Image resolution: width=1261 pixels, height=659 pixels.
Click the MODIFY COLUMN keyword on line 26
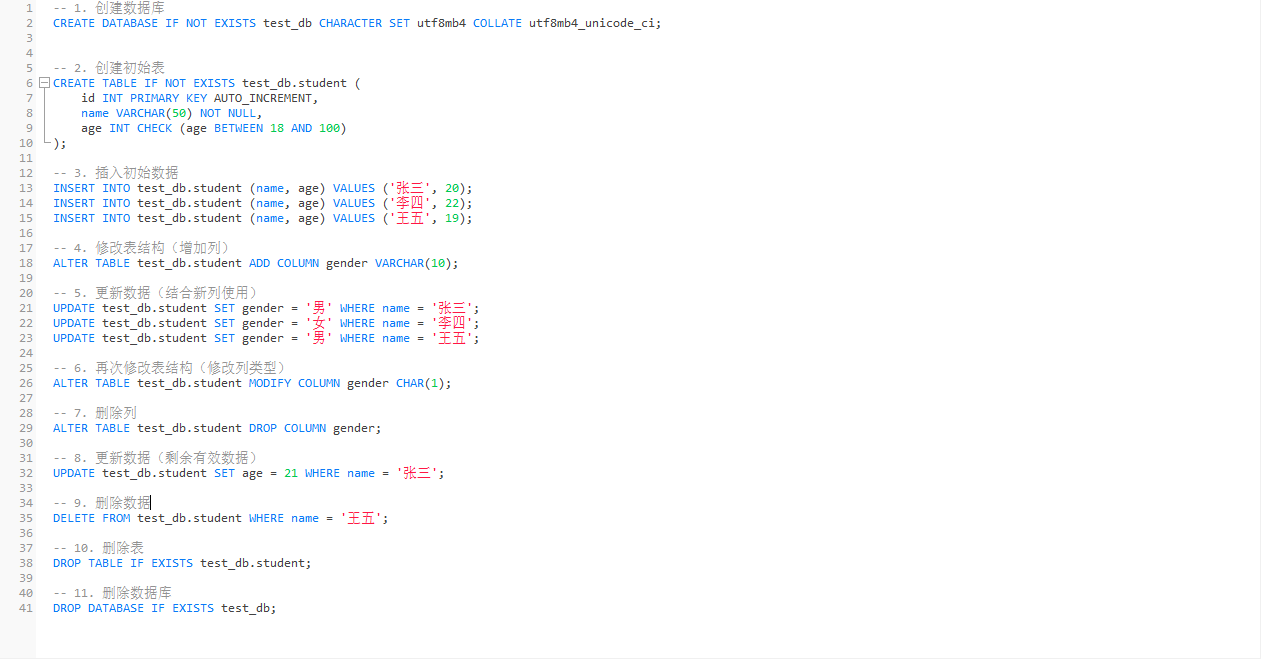pos(294,382)
